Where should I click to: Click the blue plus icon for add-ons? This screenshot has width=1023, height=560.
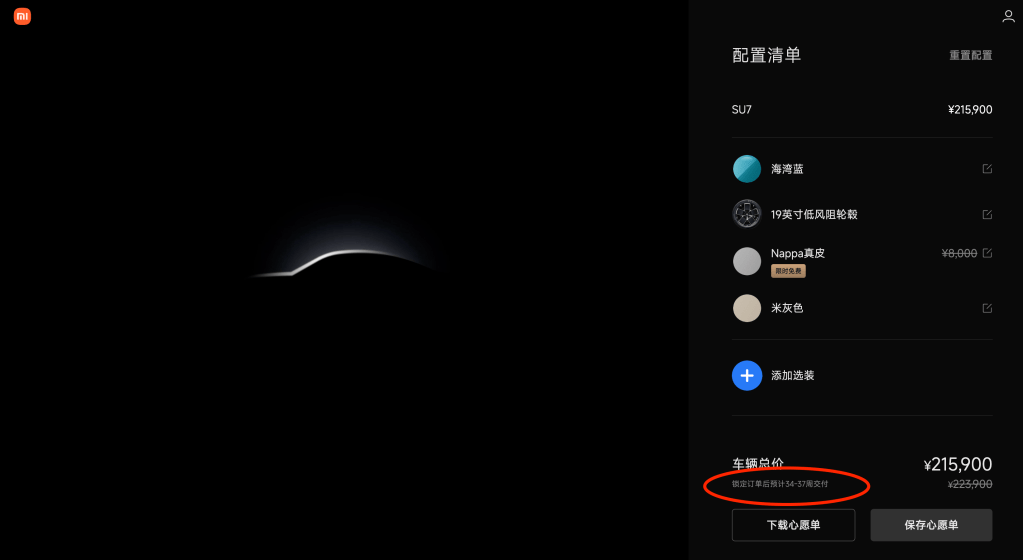click(x=747, y=375)
